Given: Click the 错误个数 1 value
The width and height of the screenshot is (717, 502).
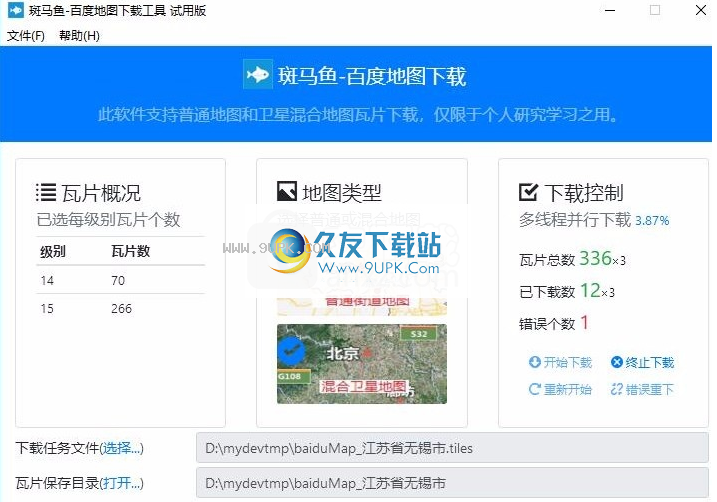Looking at the screenshot, I should pyautogui.click(x=584, y=322).
